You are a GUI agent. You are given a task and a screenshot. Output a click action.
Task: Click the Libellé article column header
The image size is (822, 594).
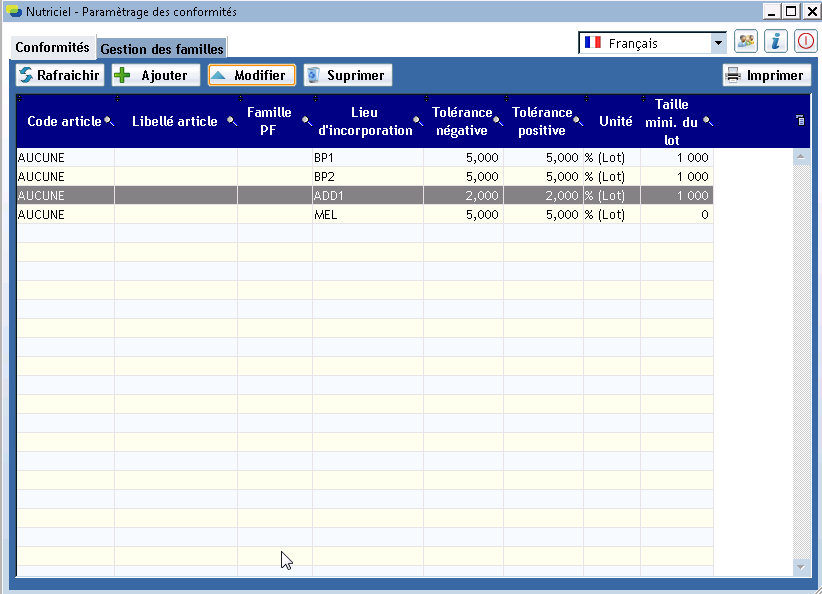(x=175, y=121)
